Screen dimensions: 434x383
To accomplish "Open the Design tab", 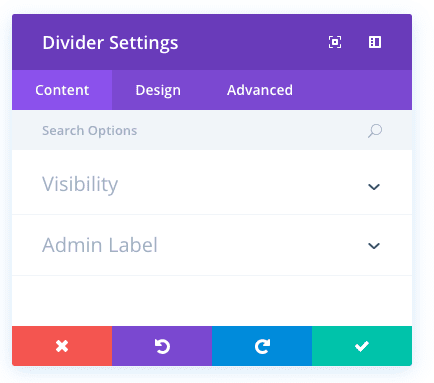I will tap(158, 90).
